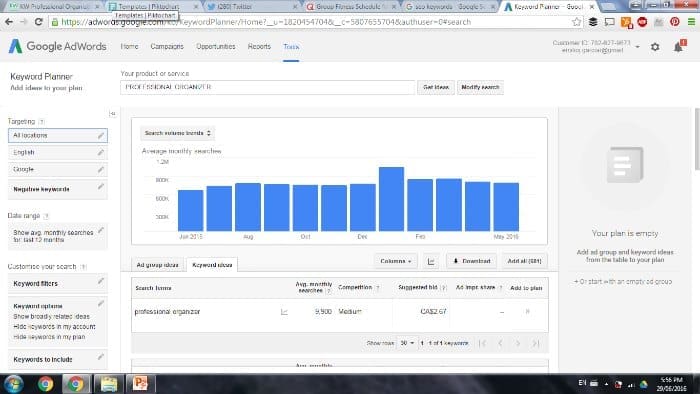The height and width of the screenshot is (394, 700).
Task: Reload the page with the refresh icon
Action: pos(38,22)
